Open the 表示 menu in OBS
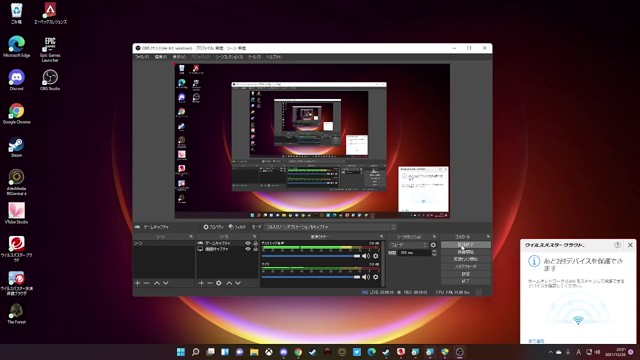The height and width of the screenshot is (360, 640). coord(179,57)
